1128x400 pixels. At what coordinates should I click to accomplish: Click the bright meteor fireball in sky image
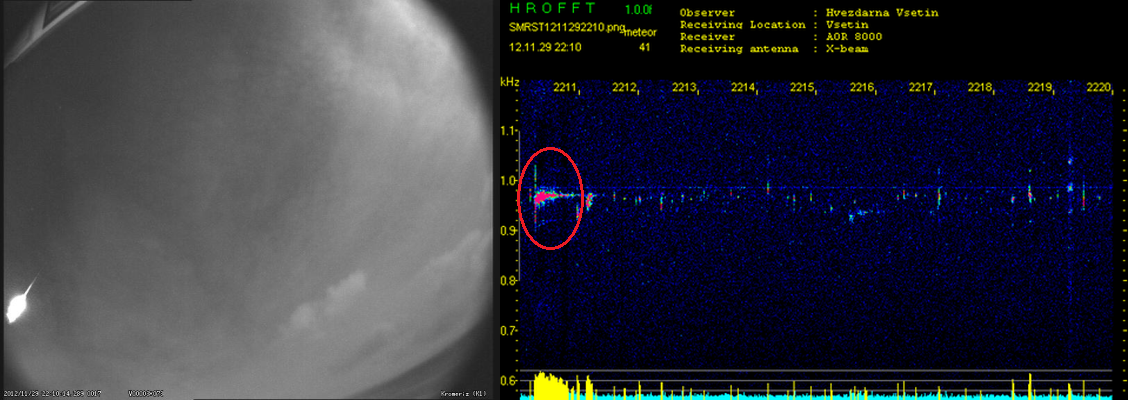point(18,304)
